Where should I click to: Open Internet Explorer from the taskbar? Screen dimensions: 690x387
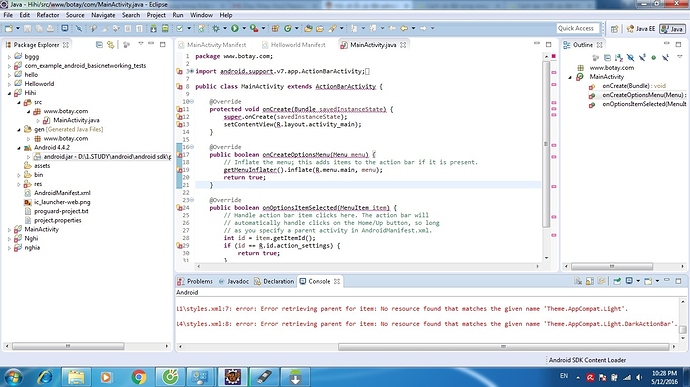click(44, 377)
